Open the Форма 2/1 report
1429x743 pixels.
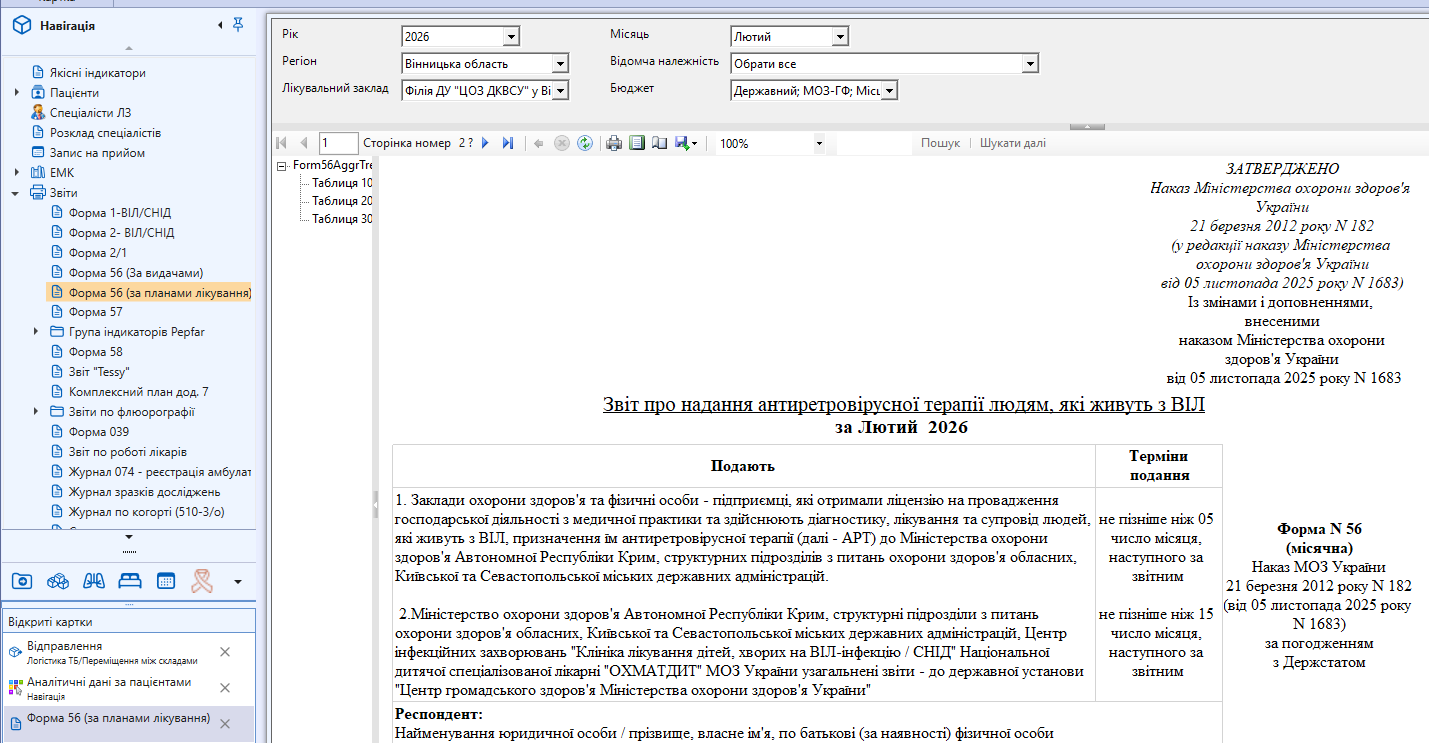96,253
